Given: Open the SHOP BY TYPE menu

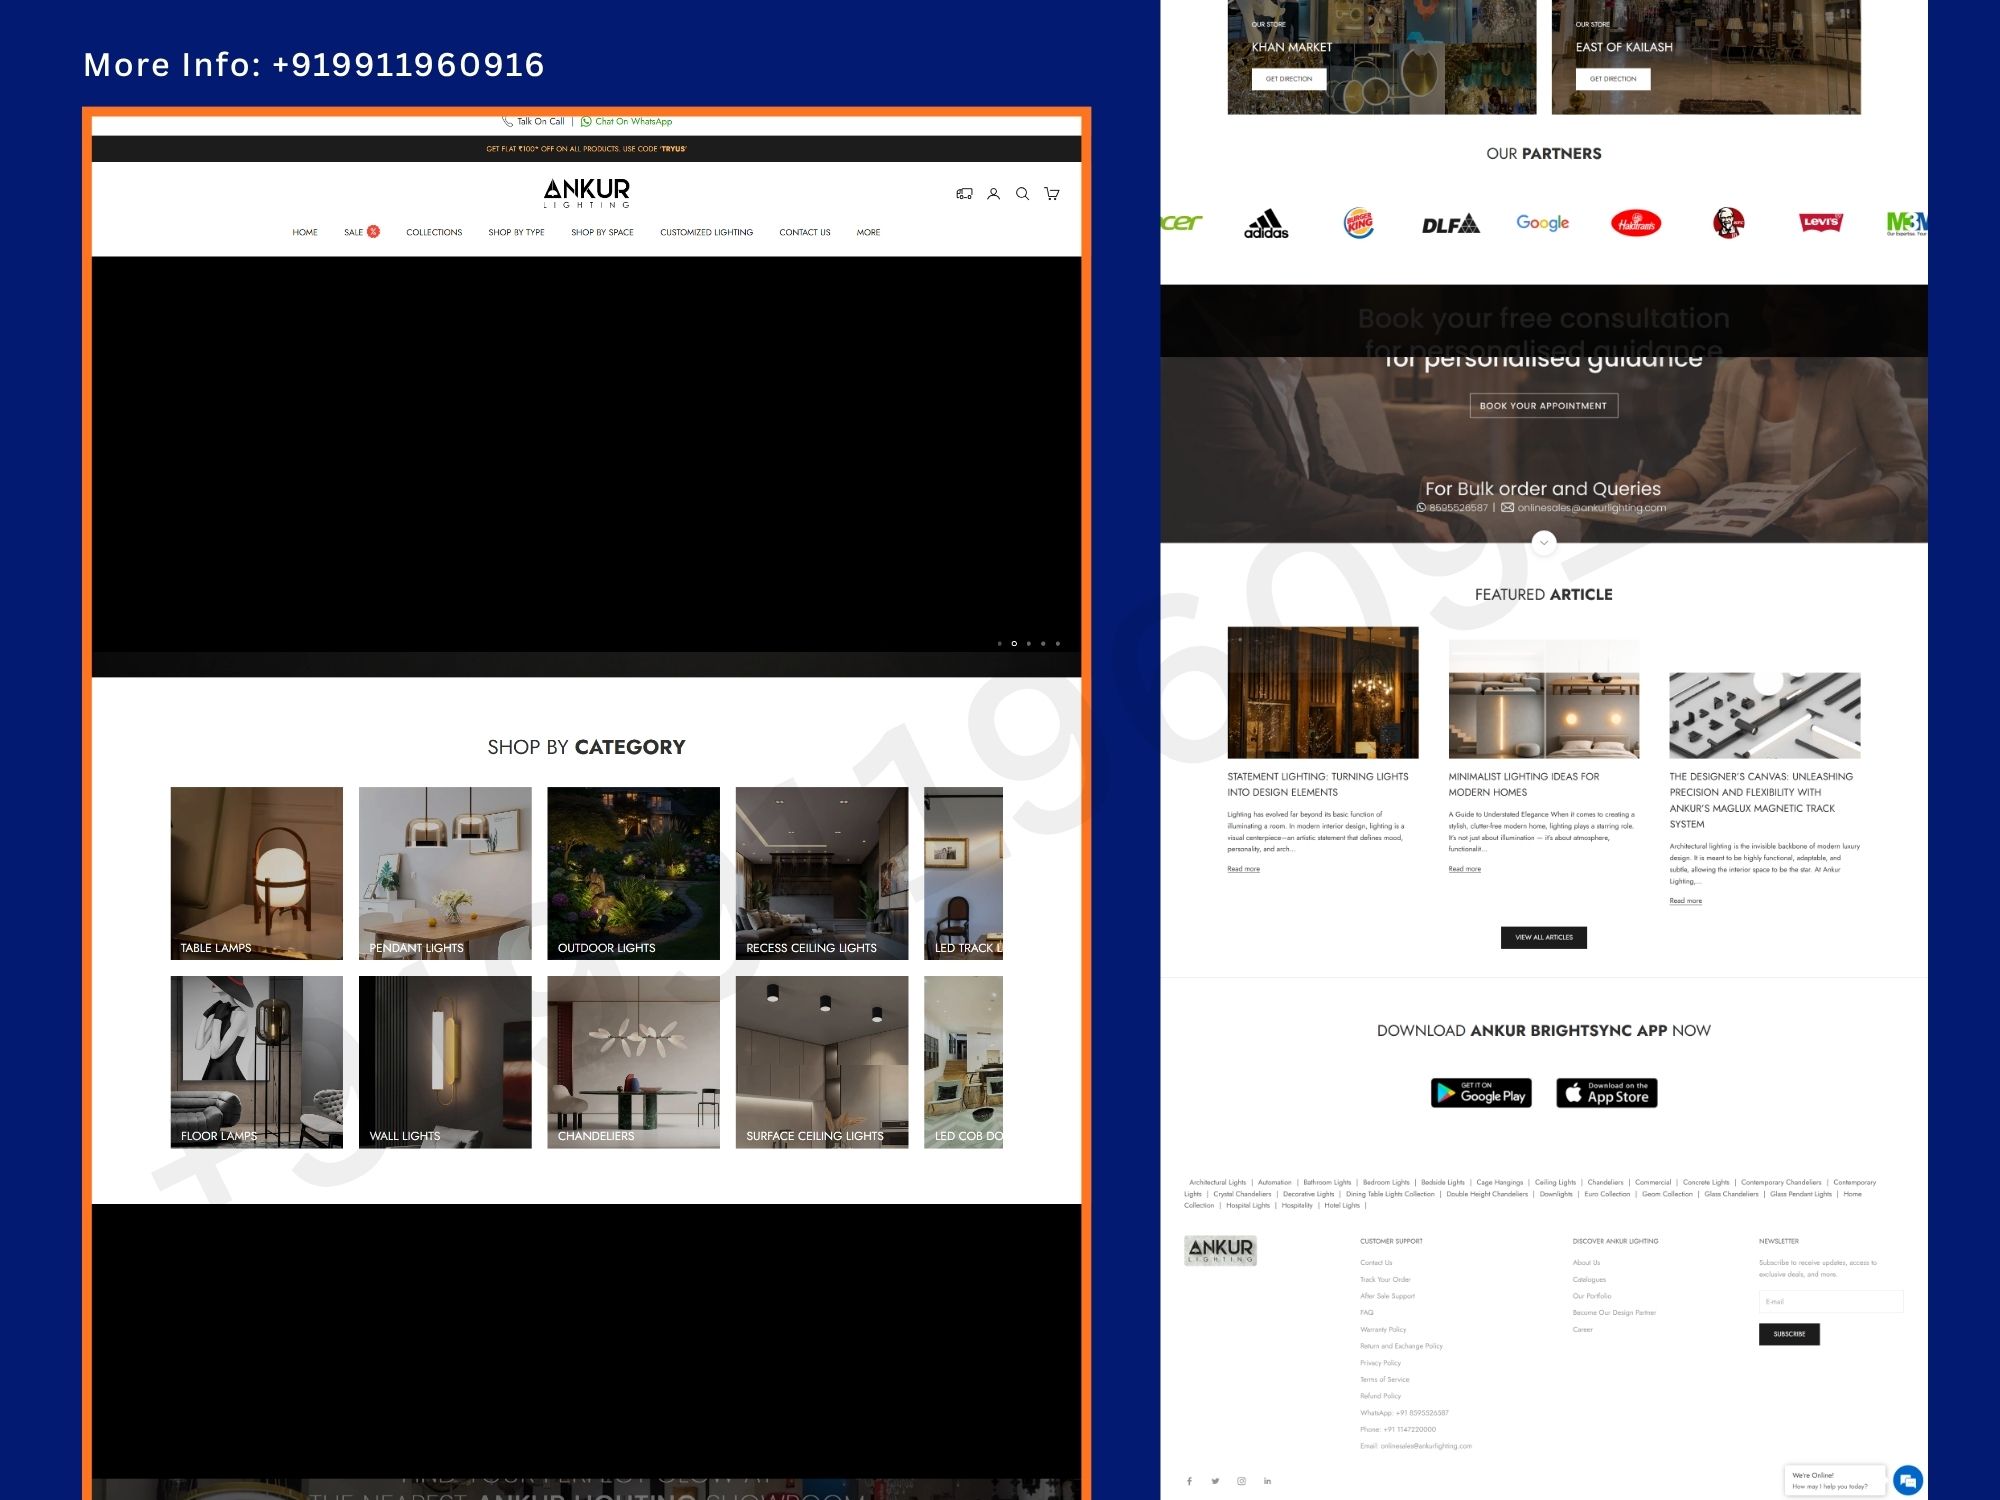Looking at the screenshot, I should [515, 232].
